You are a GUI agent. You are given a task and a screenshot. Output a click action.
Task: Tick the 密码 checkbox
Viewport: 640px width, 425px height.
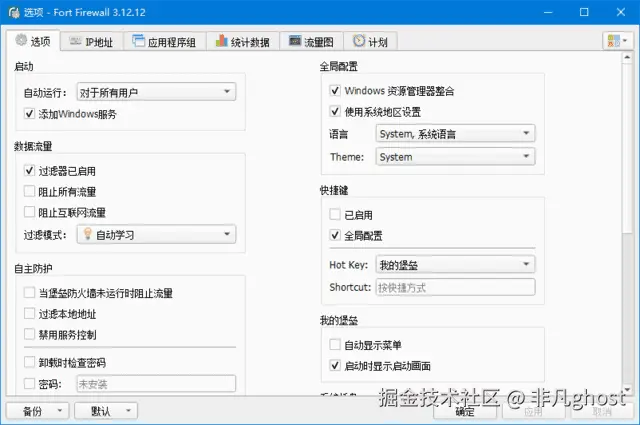tap(29, 383)
